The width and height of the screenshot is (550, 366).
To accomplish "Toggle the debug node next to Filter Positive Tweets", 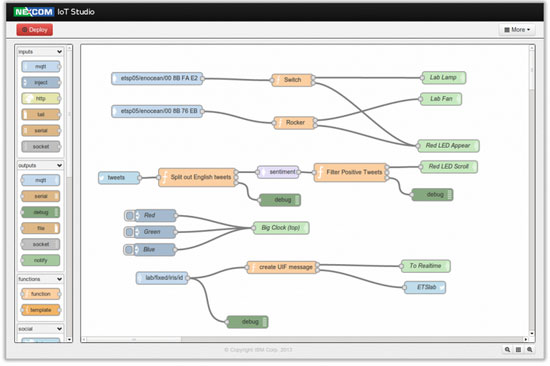I will (x=450, y=194).
